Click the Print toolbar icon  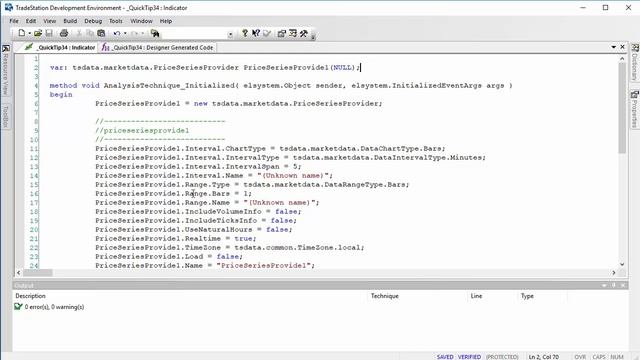click(64, 33)
